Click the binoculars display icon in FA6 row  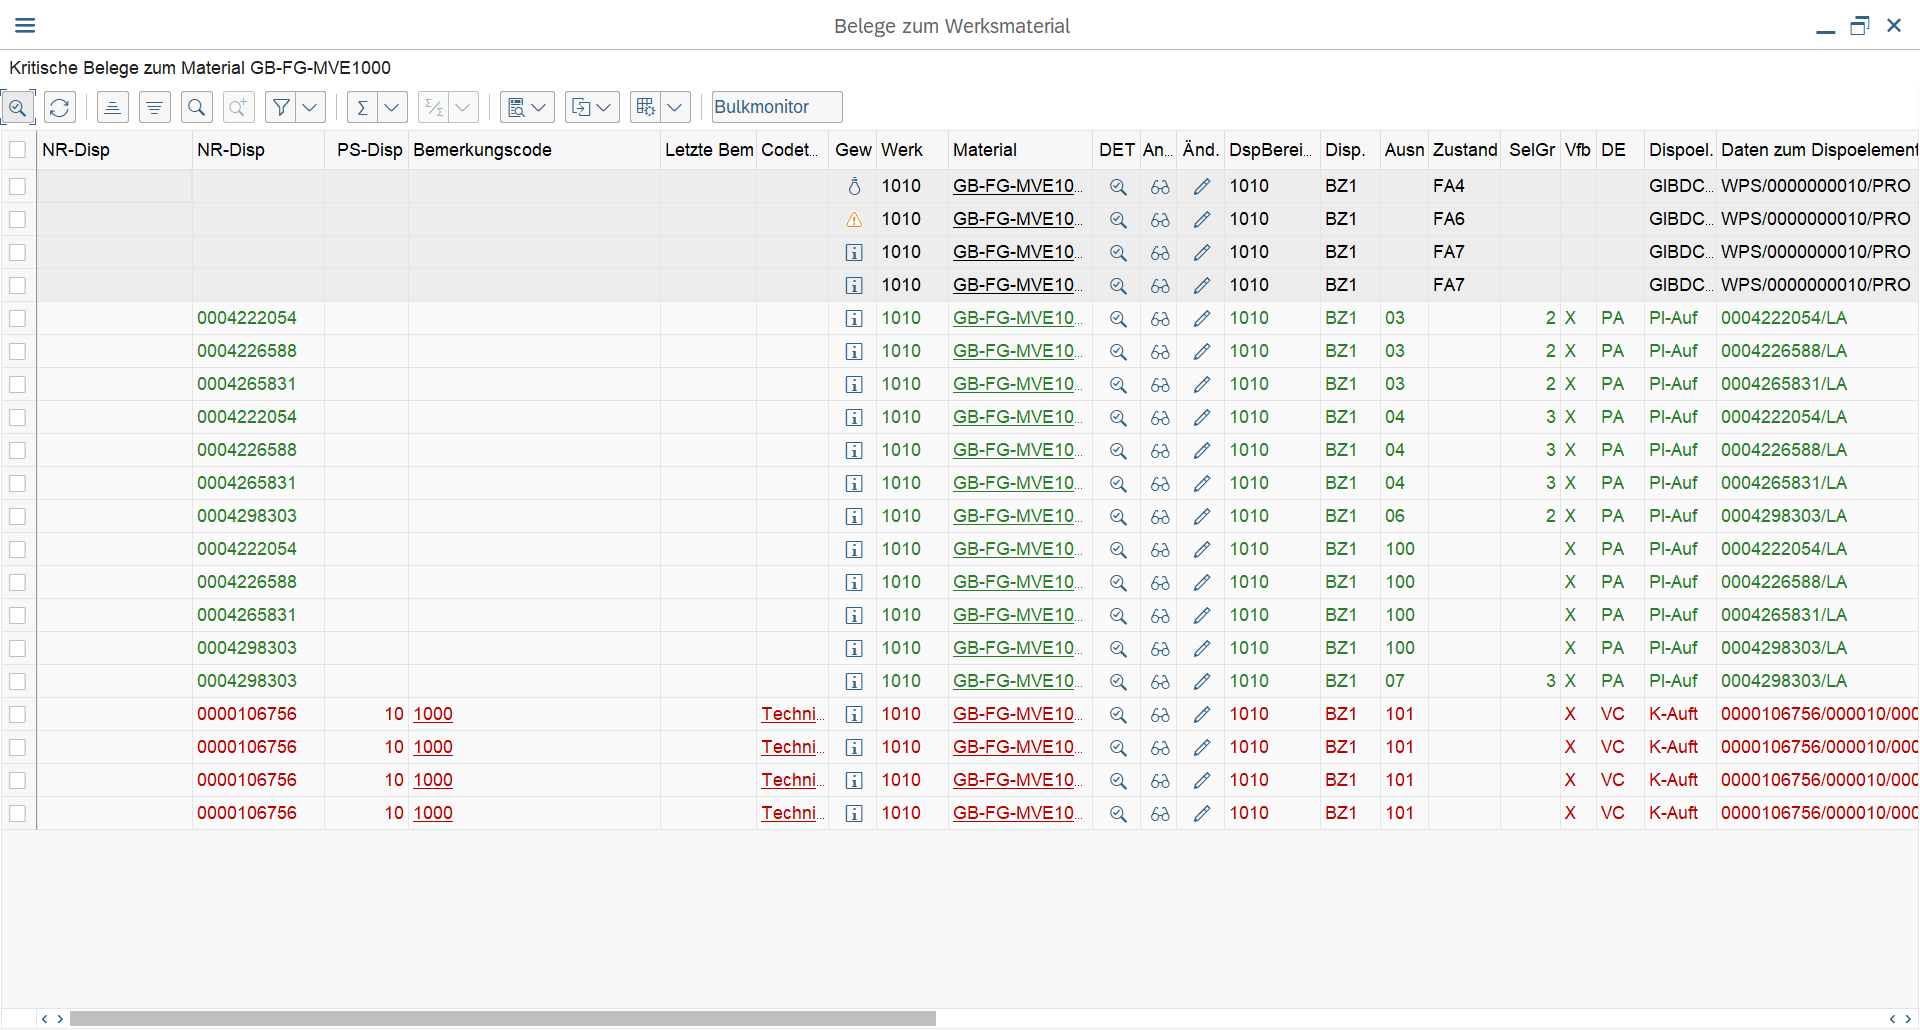pos(1159,219)
